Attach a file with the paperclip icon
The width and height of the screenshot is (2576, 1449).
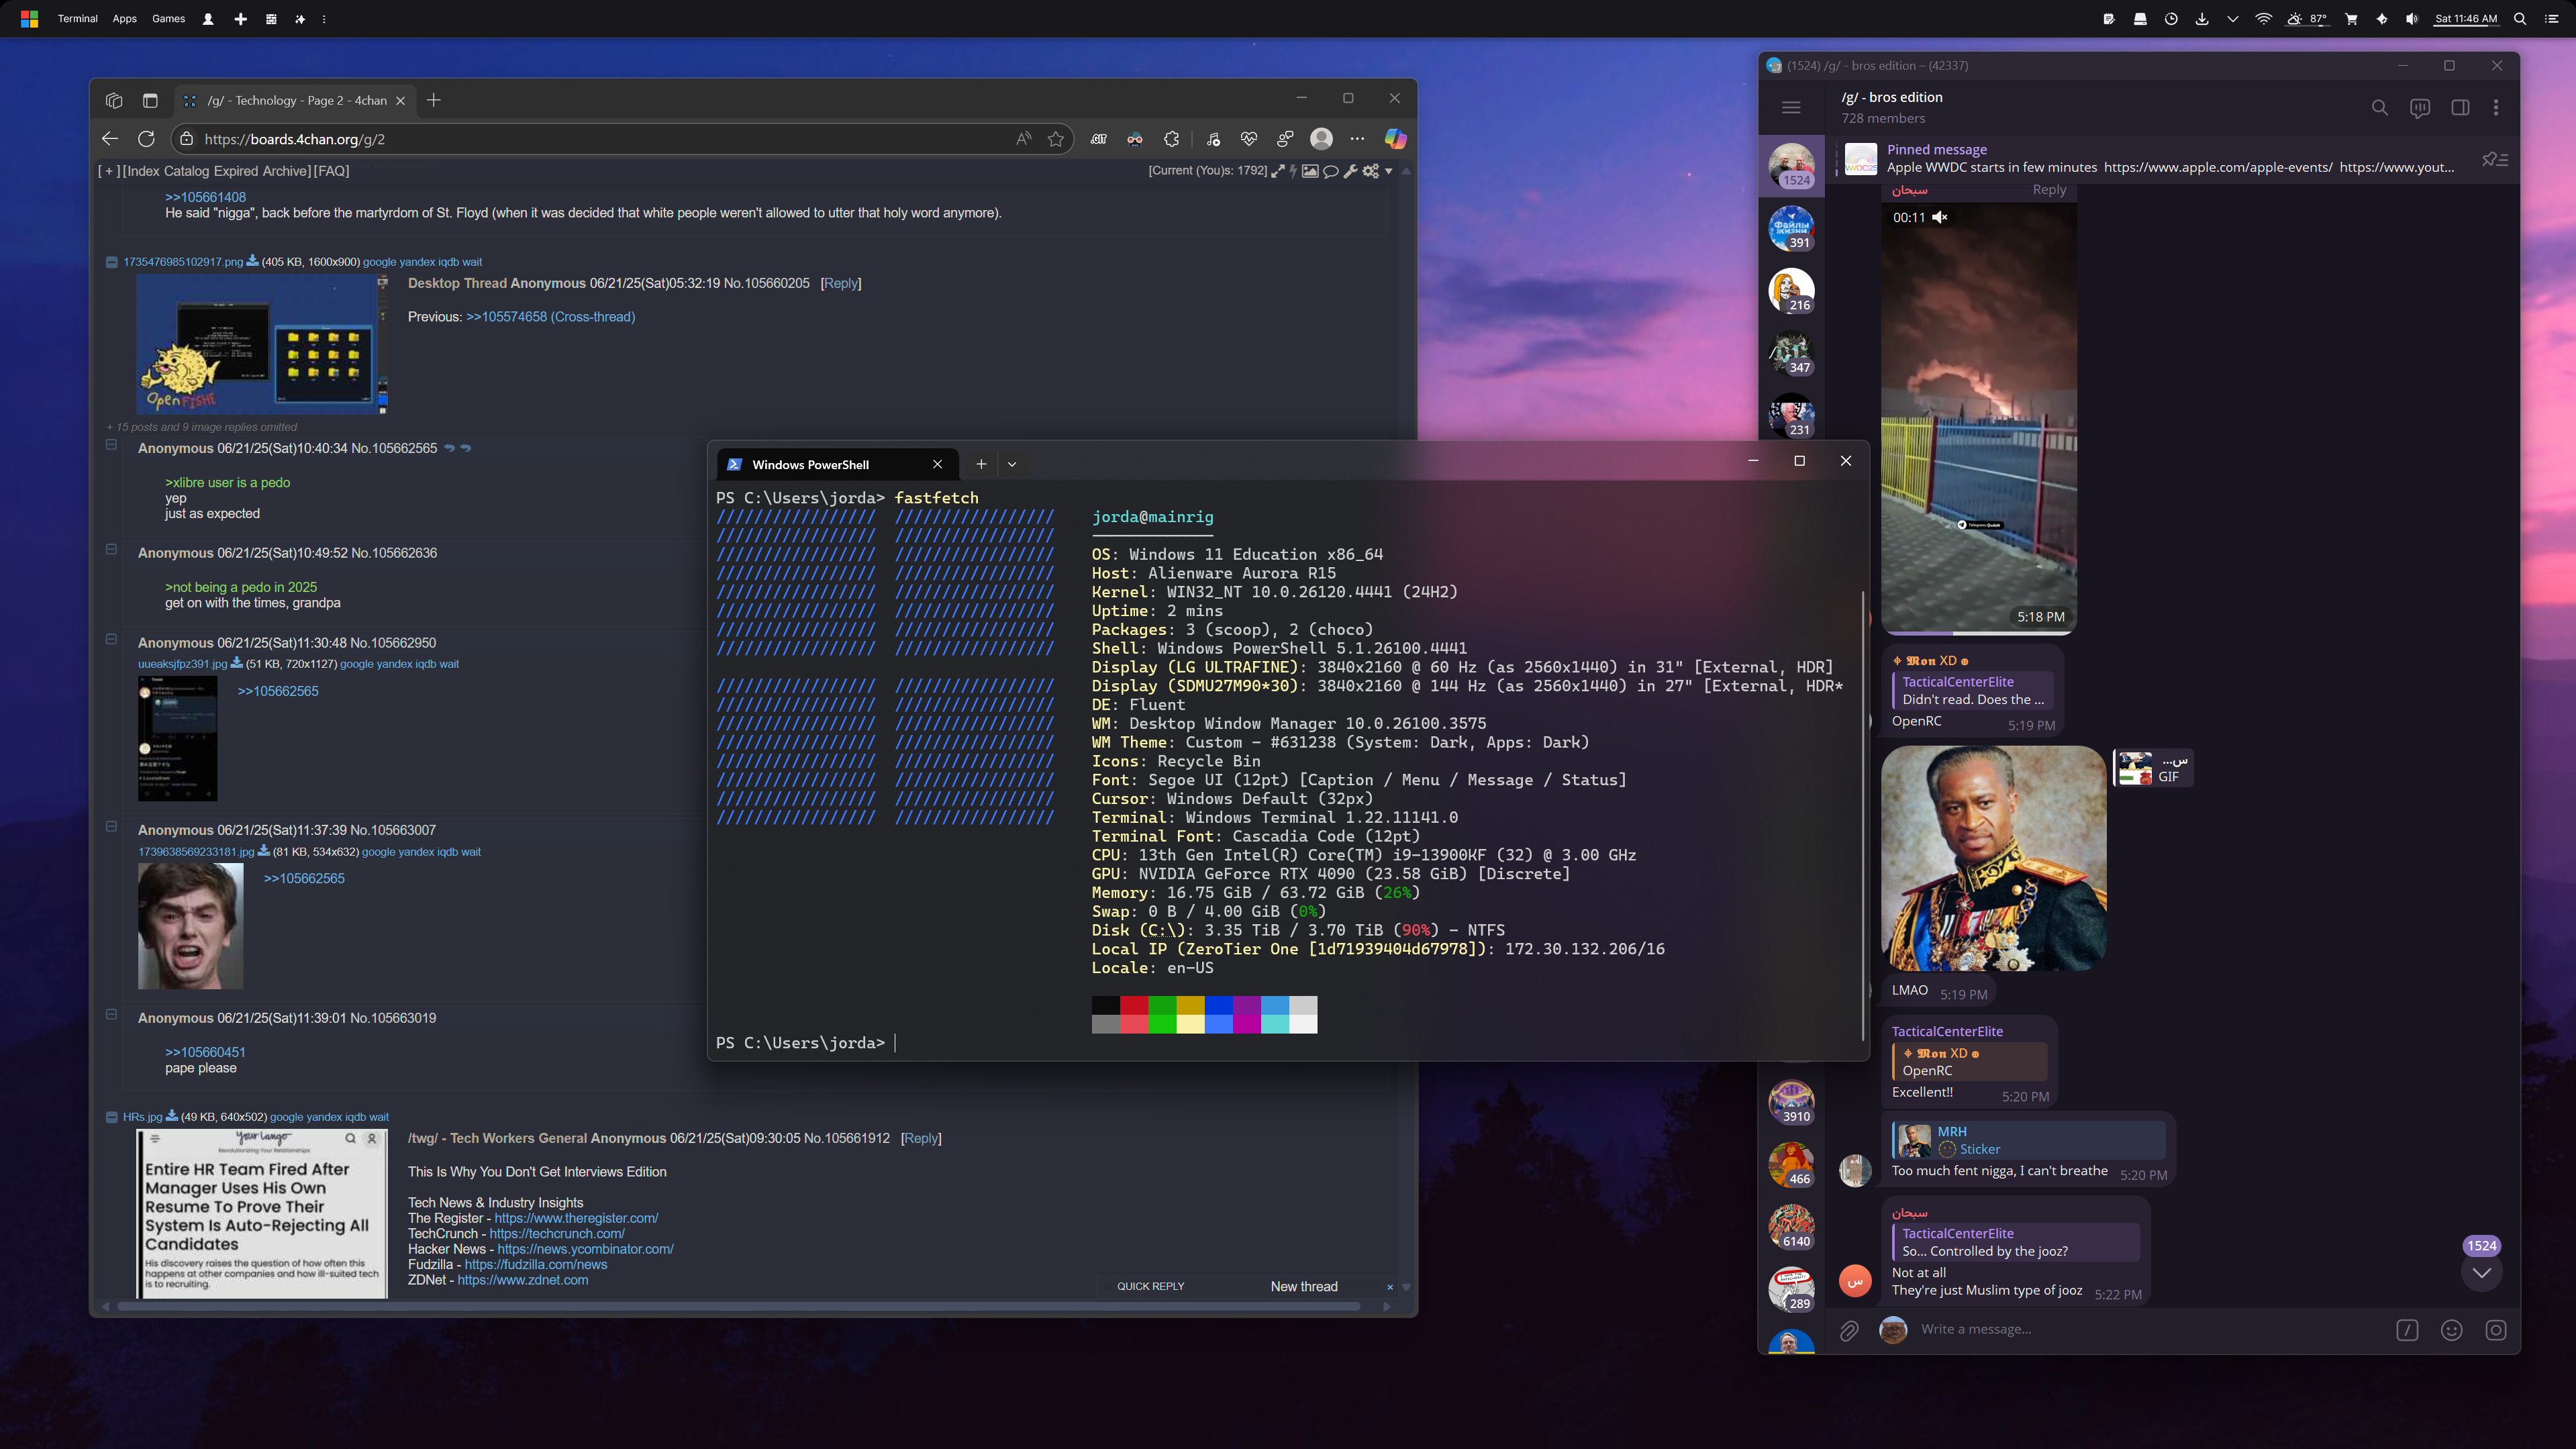coord(1849,1330)
